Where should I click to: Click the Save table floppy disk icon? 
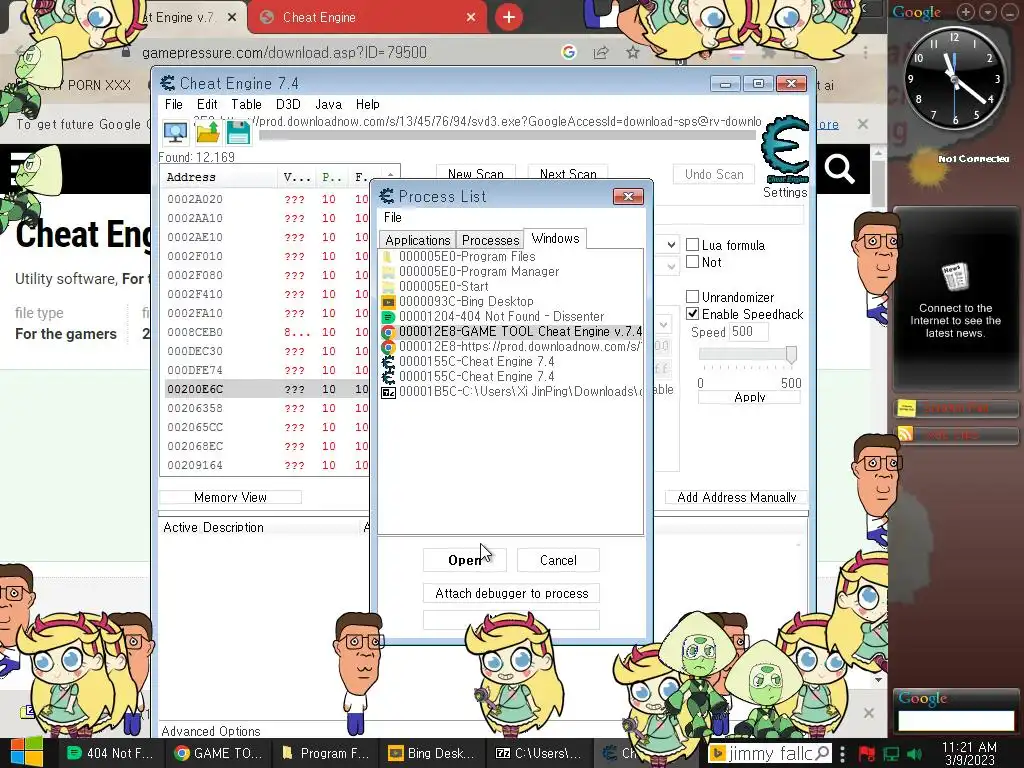click(x=238, y=133)
